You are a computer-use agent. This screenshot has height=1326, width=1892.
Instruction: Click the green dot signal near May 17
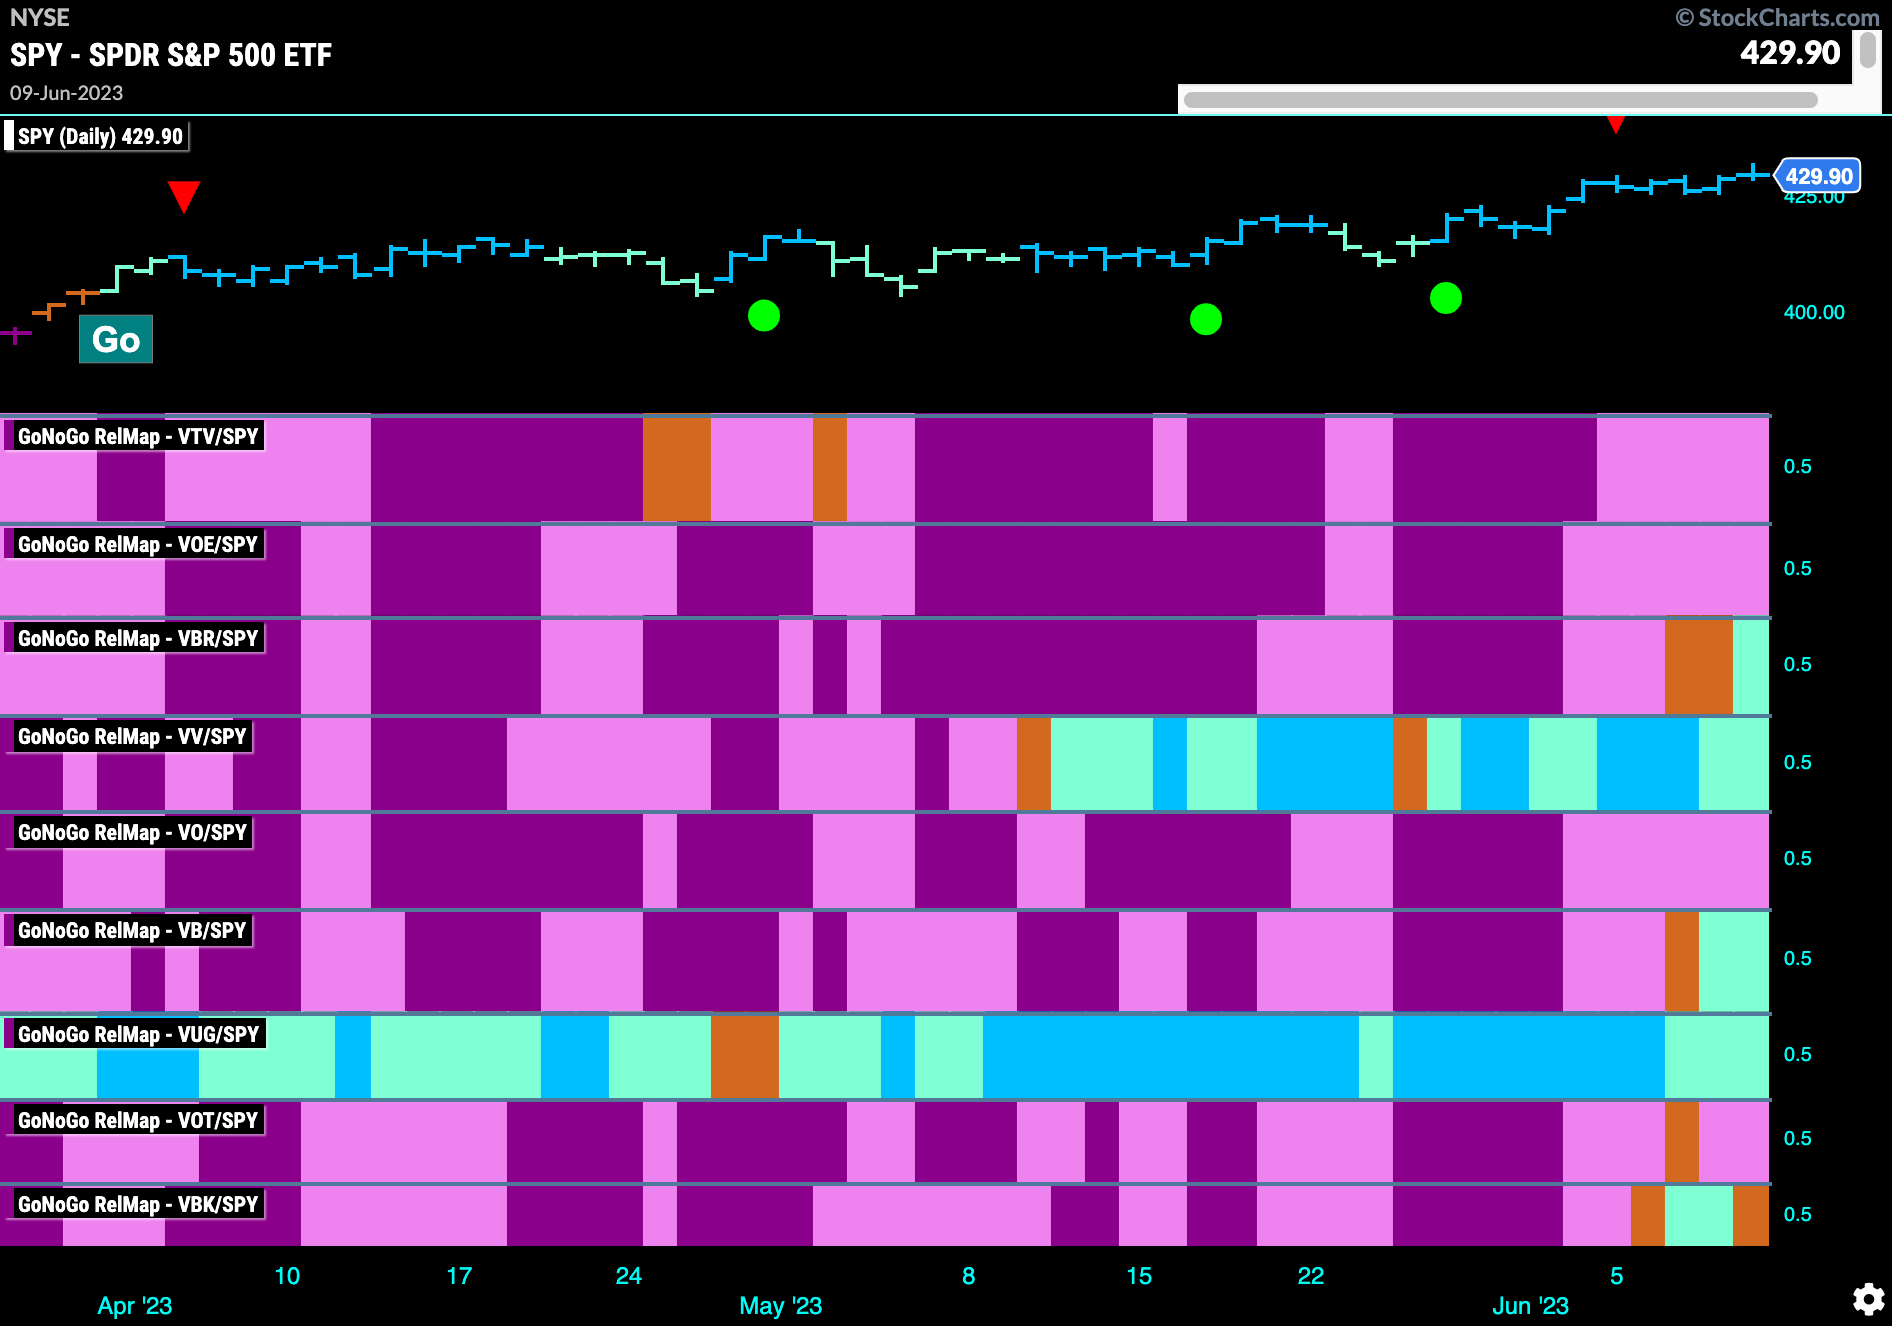[1206, 319]
